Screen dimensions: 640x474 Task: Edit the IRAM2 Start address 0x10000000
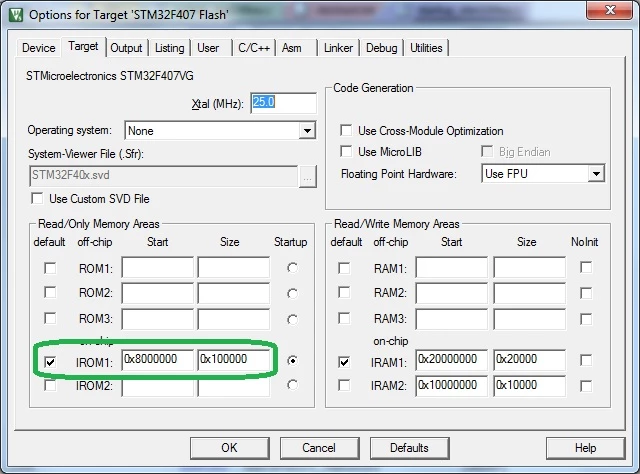[452, 386]
